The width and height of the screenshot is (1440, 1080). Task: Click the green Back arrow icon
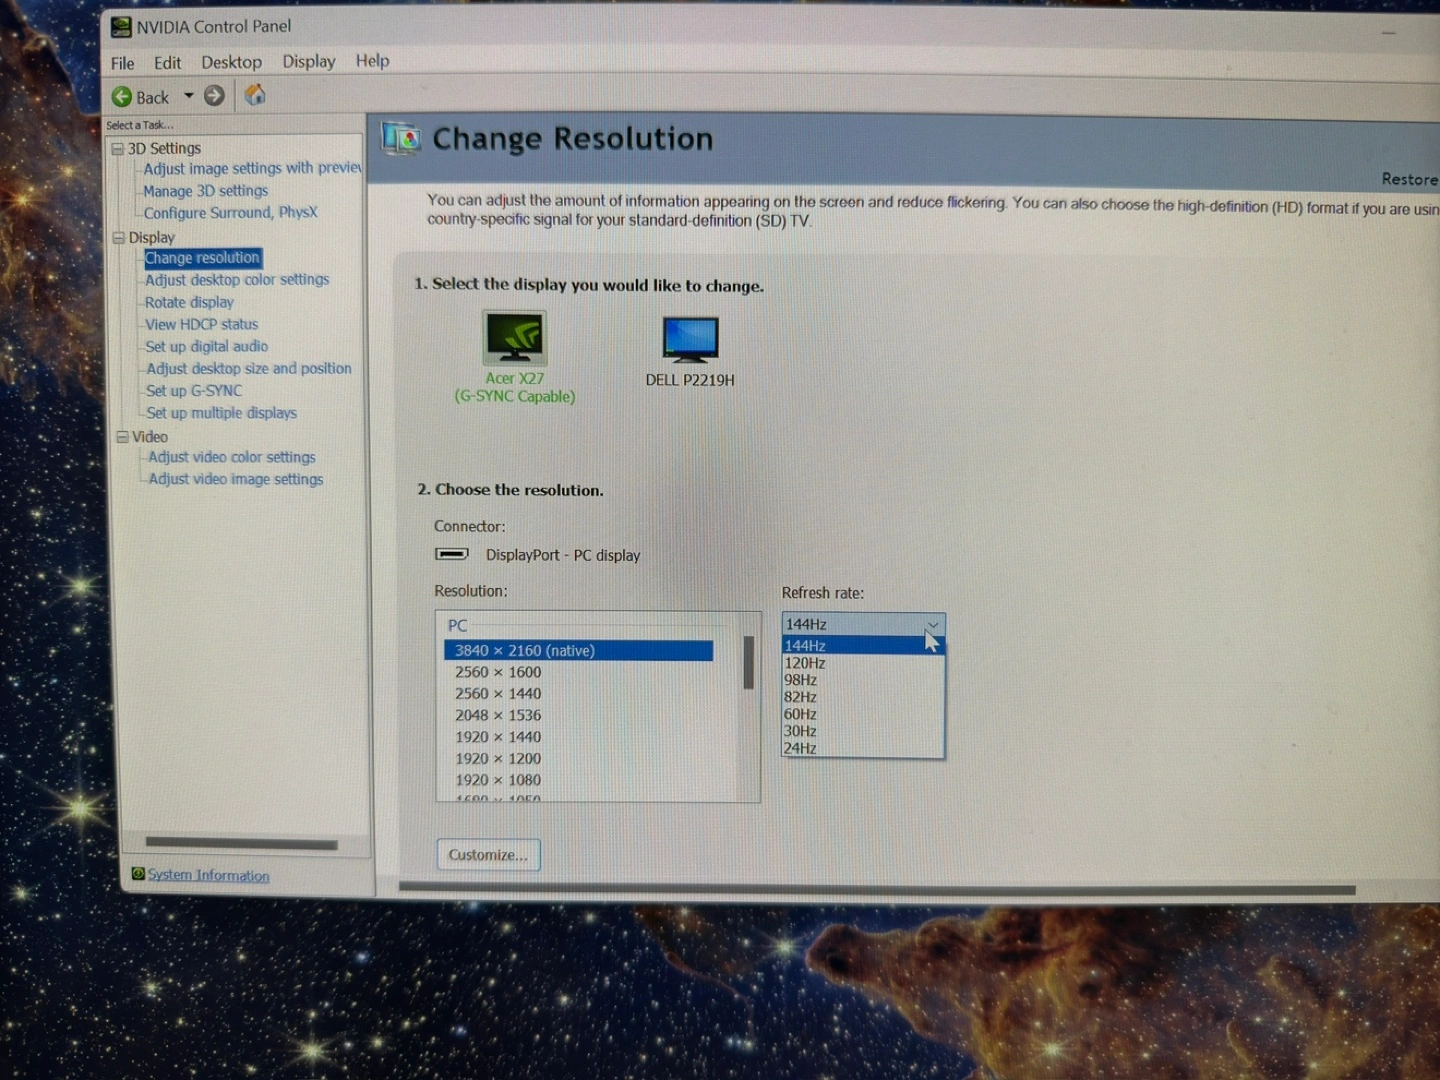point(122,97)
